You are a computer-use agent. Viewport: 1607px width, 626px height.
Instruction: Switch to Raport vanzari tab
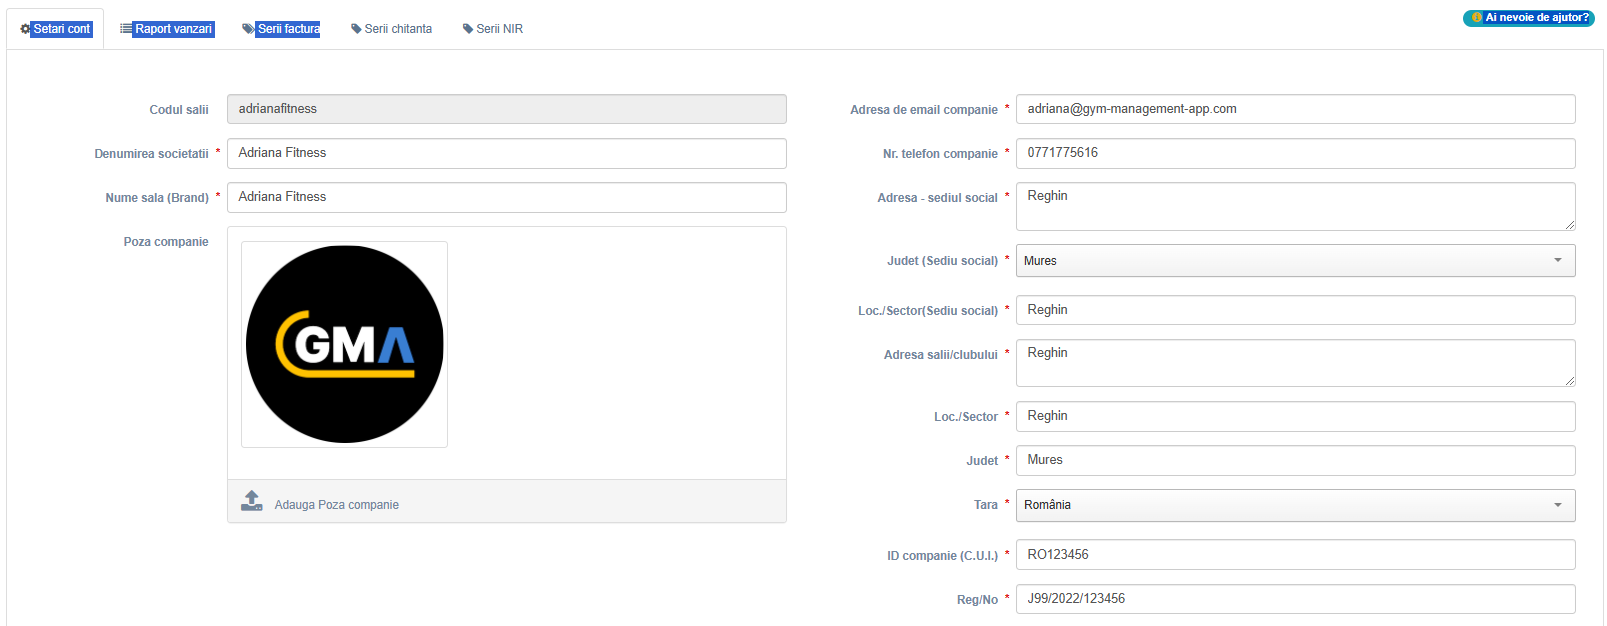167,29
